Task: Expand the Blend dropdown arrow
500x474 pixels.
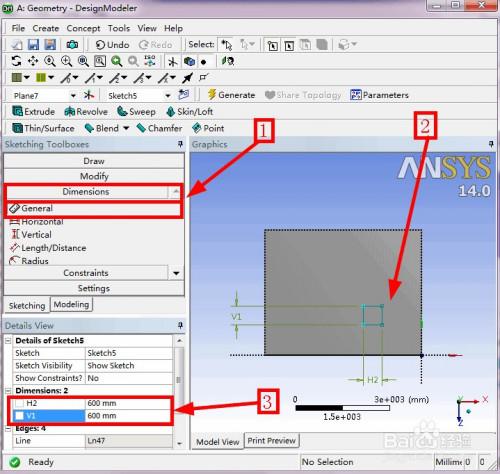Action: (126, 128)
